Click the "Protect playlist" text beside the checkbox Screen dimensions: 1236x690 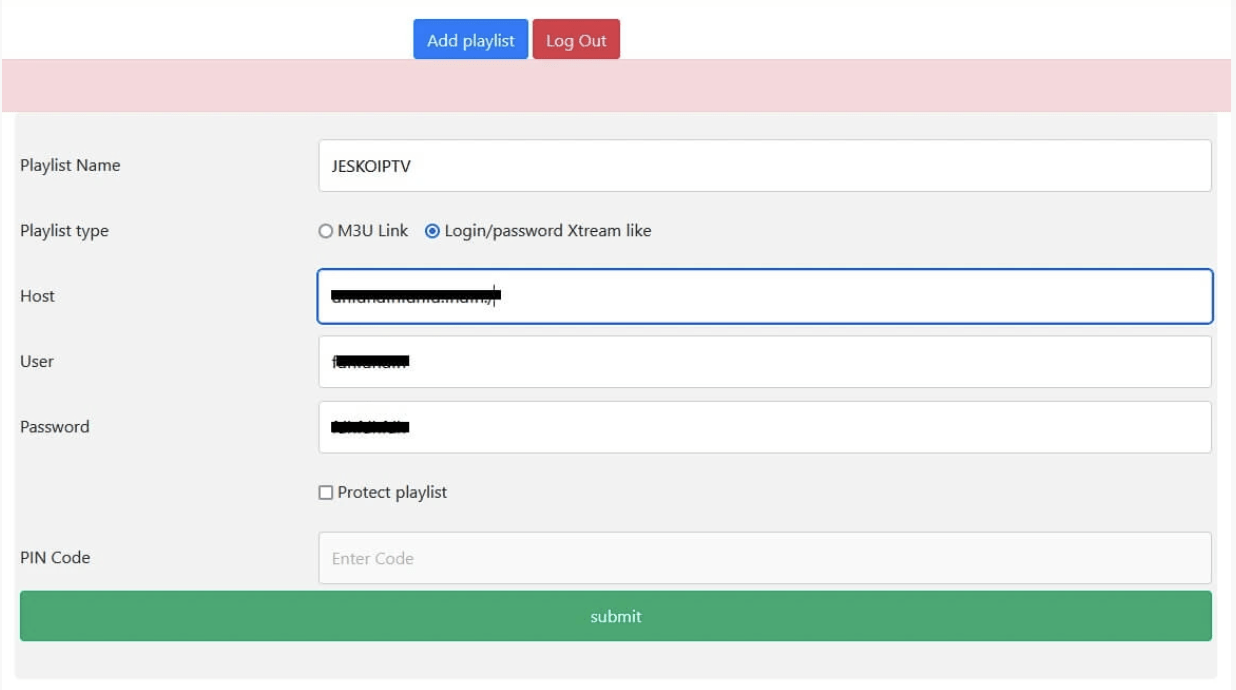(392, 493)
